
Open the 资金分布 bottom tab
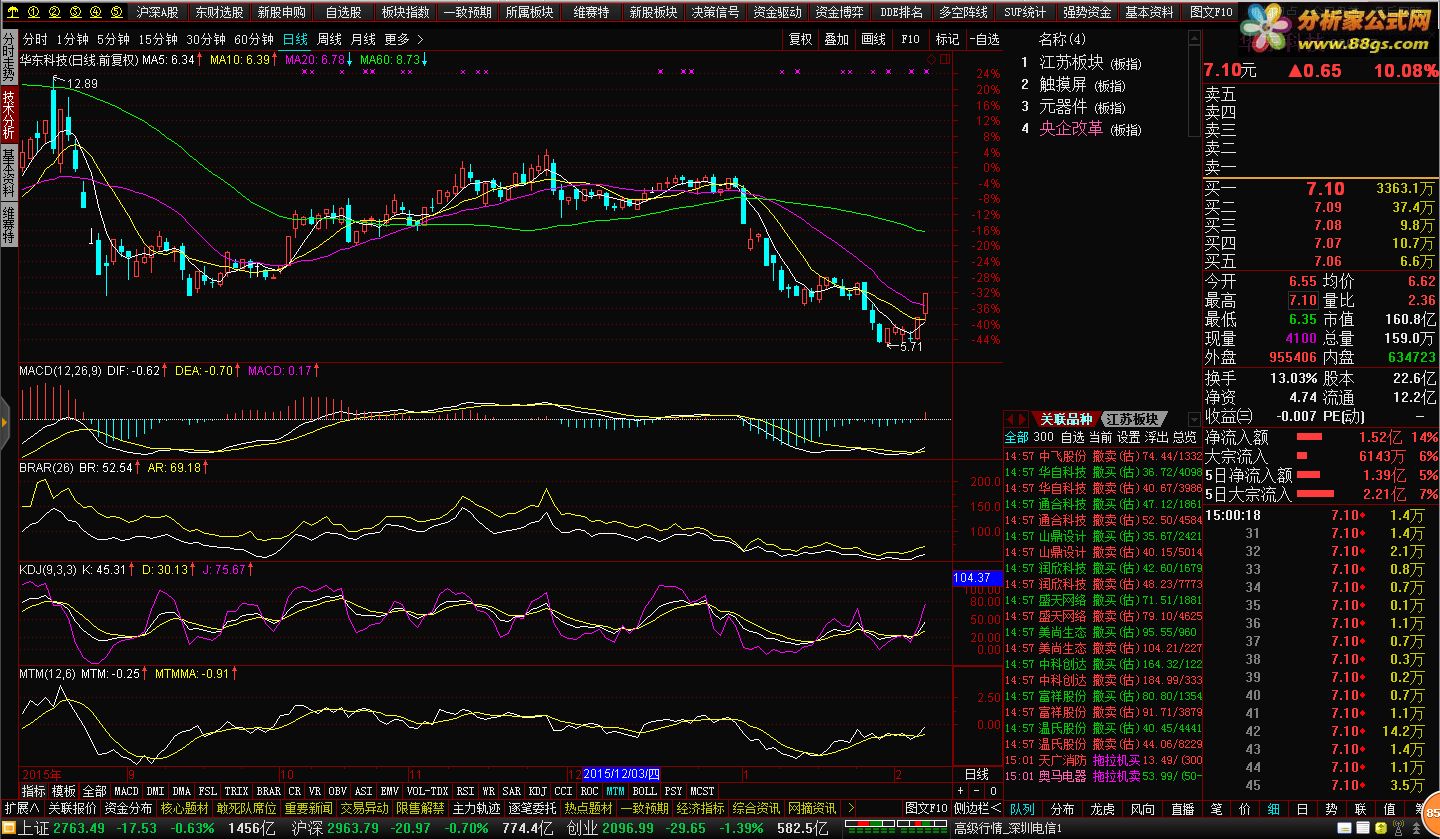tap(128, 808)
